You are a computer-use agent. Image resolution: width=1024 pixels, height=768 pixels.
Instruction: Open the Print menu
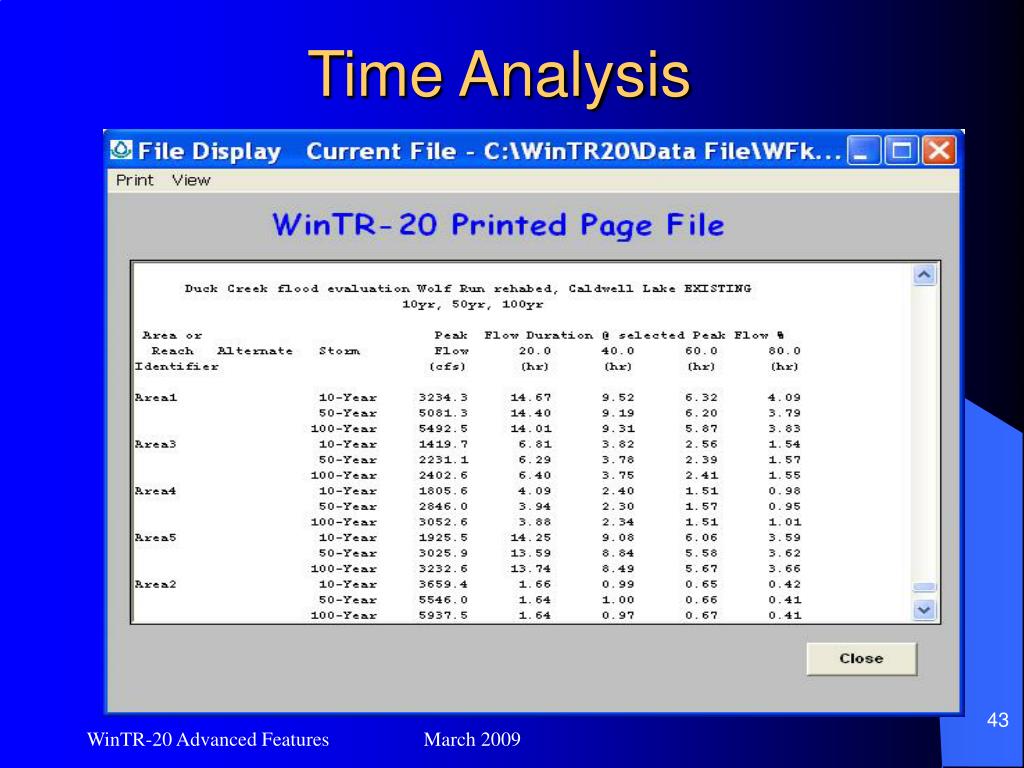(x=135, y=180)
